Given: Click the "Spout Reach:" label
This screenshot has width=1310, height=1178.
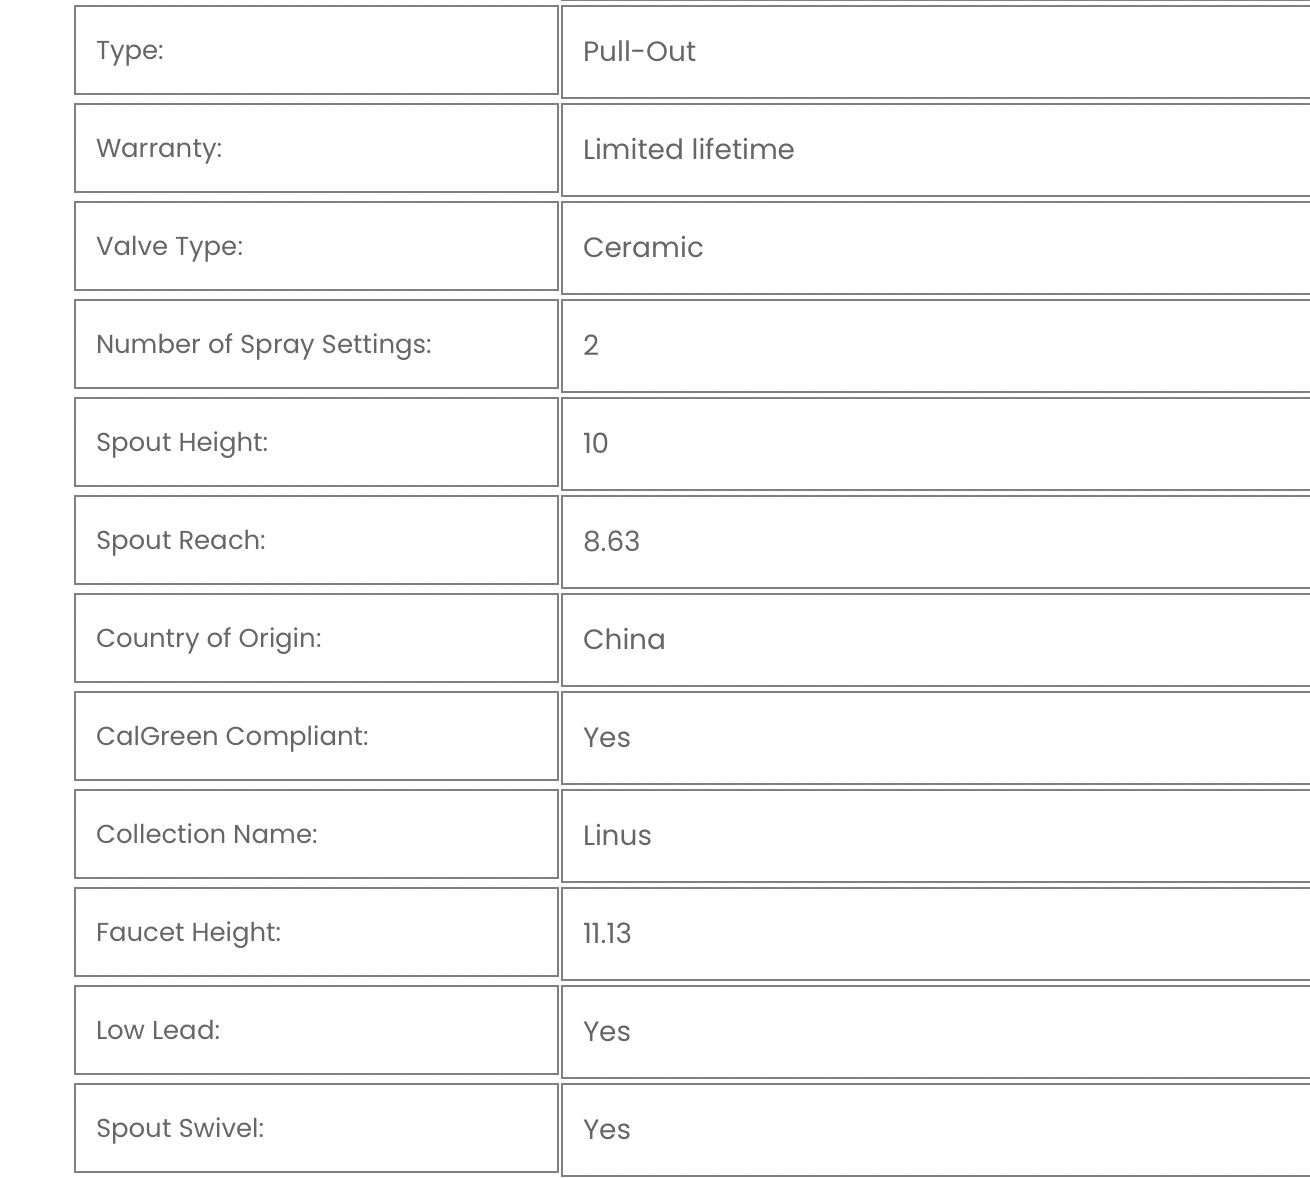Looking at the screenshot, I should point(181,540).
